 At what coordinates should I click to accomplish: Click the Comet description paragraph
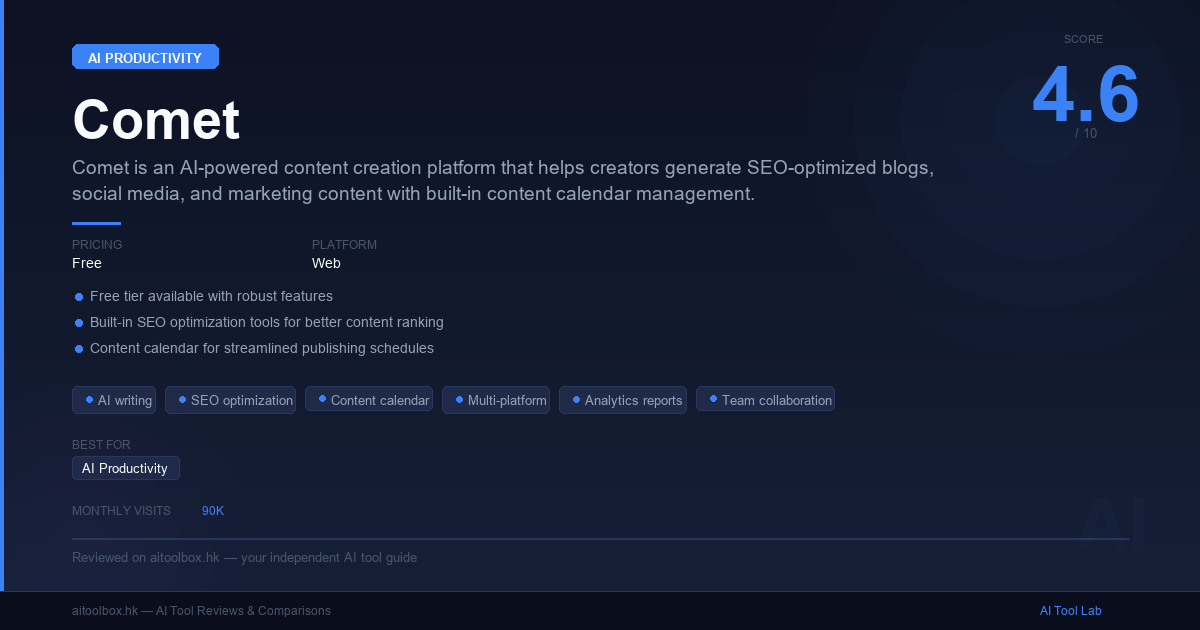point(503,180)
